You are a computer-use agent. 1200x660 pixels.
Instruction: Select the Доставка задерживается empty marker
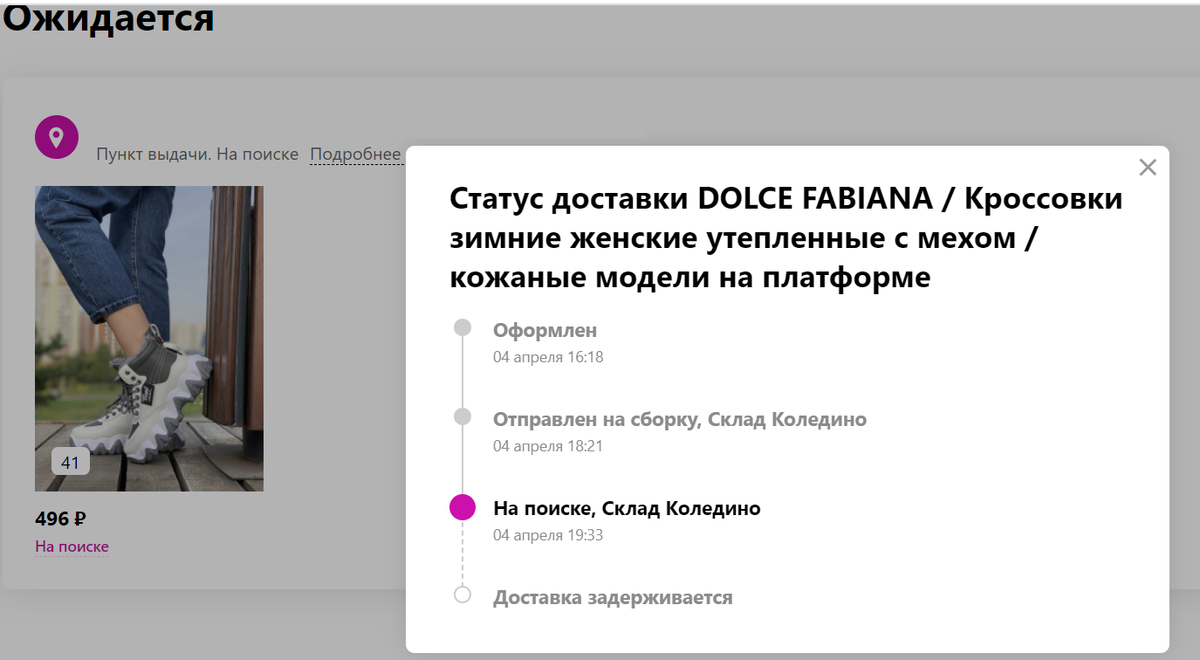tap(462, 595)
